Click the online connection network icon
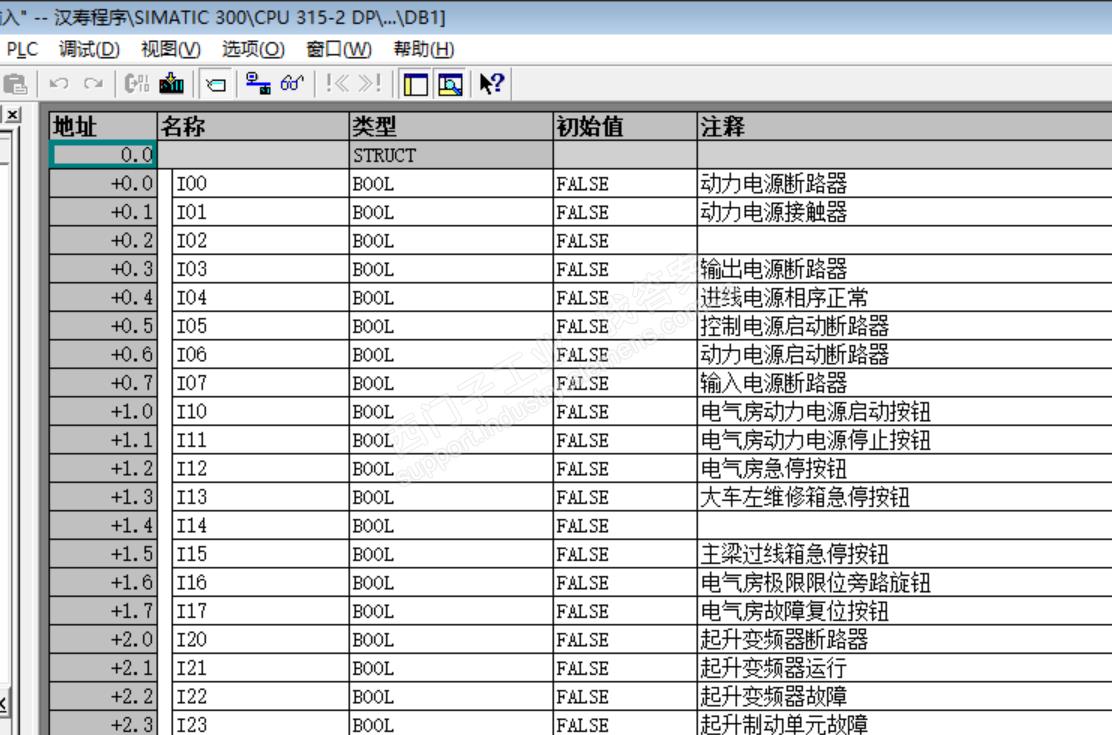The image size is (1112, 735). point(258,84)
